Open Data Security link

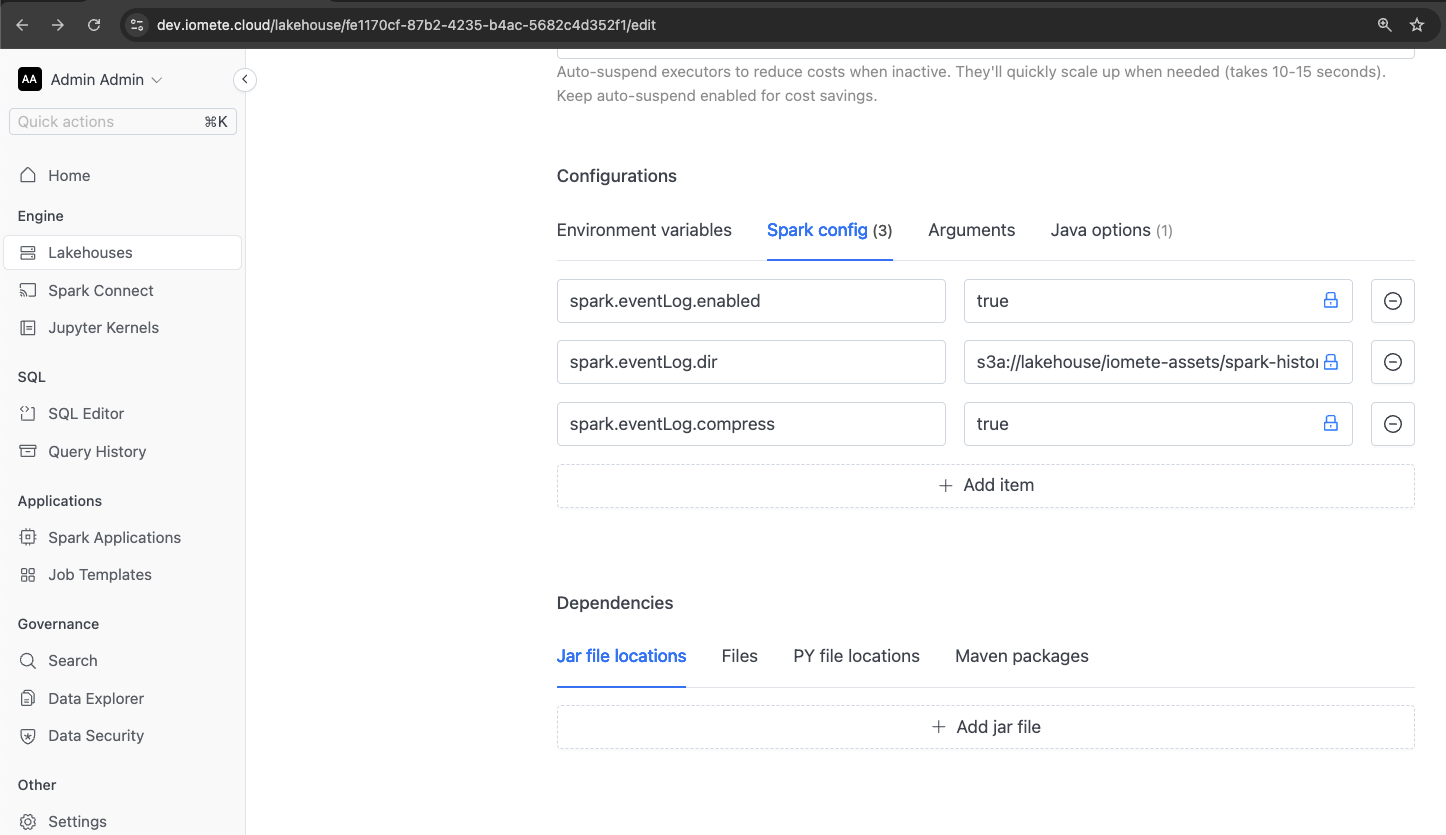96,736
